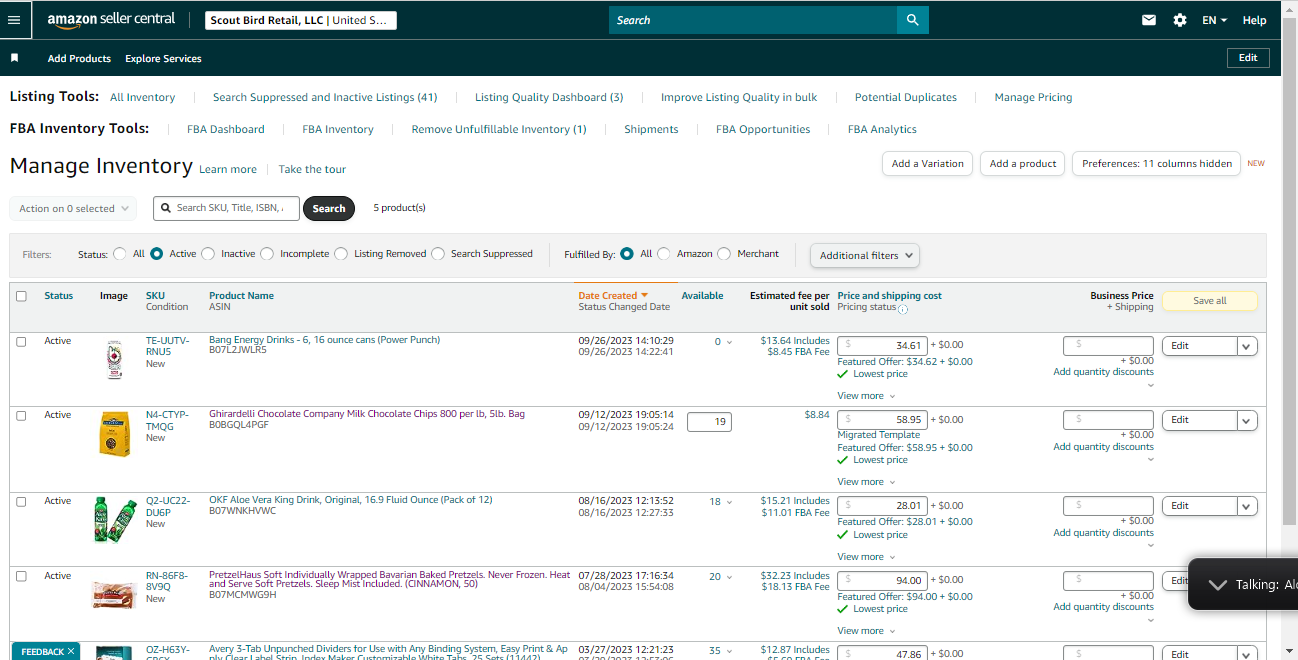The image size is (1298, 660).
Task: Edit Ghirardelli available quantity field 19
Action: [709, 423]
